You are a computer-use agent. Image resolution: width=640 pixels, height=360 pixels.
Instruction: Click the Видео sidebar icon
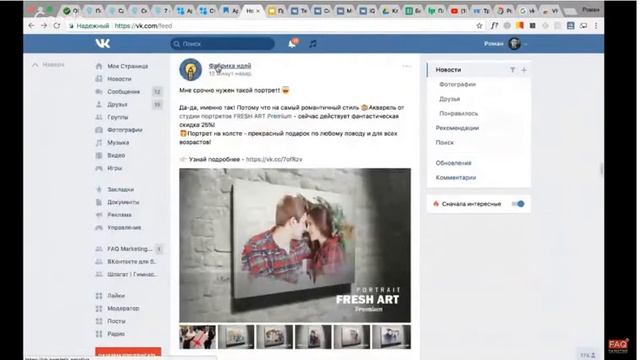coord(99,155)
